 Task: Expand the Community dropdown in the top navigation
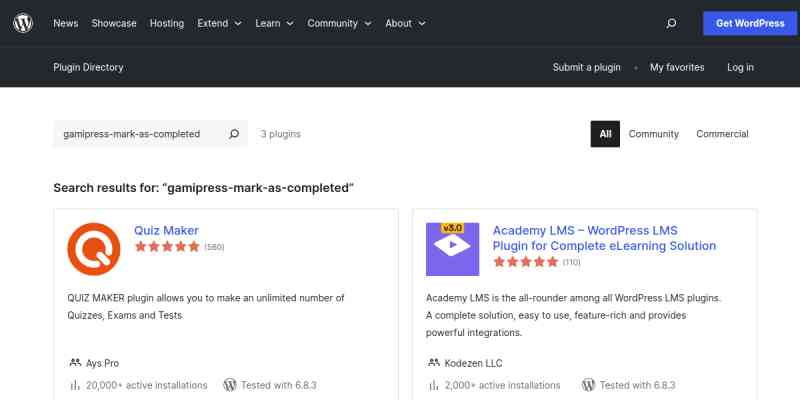point(339,23)
